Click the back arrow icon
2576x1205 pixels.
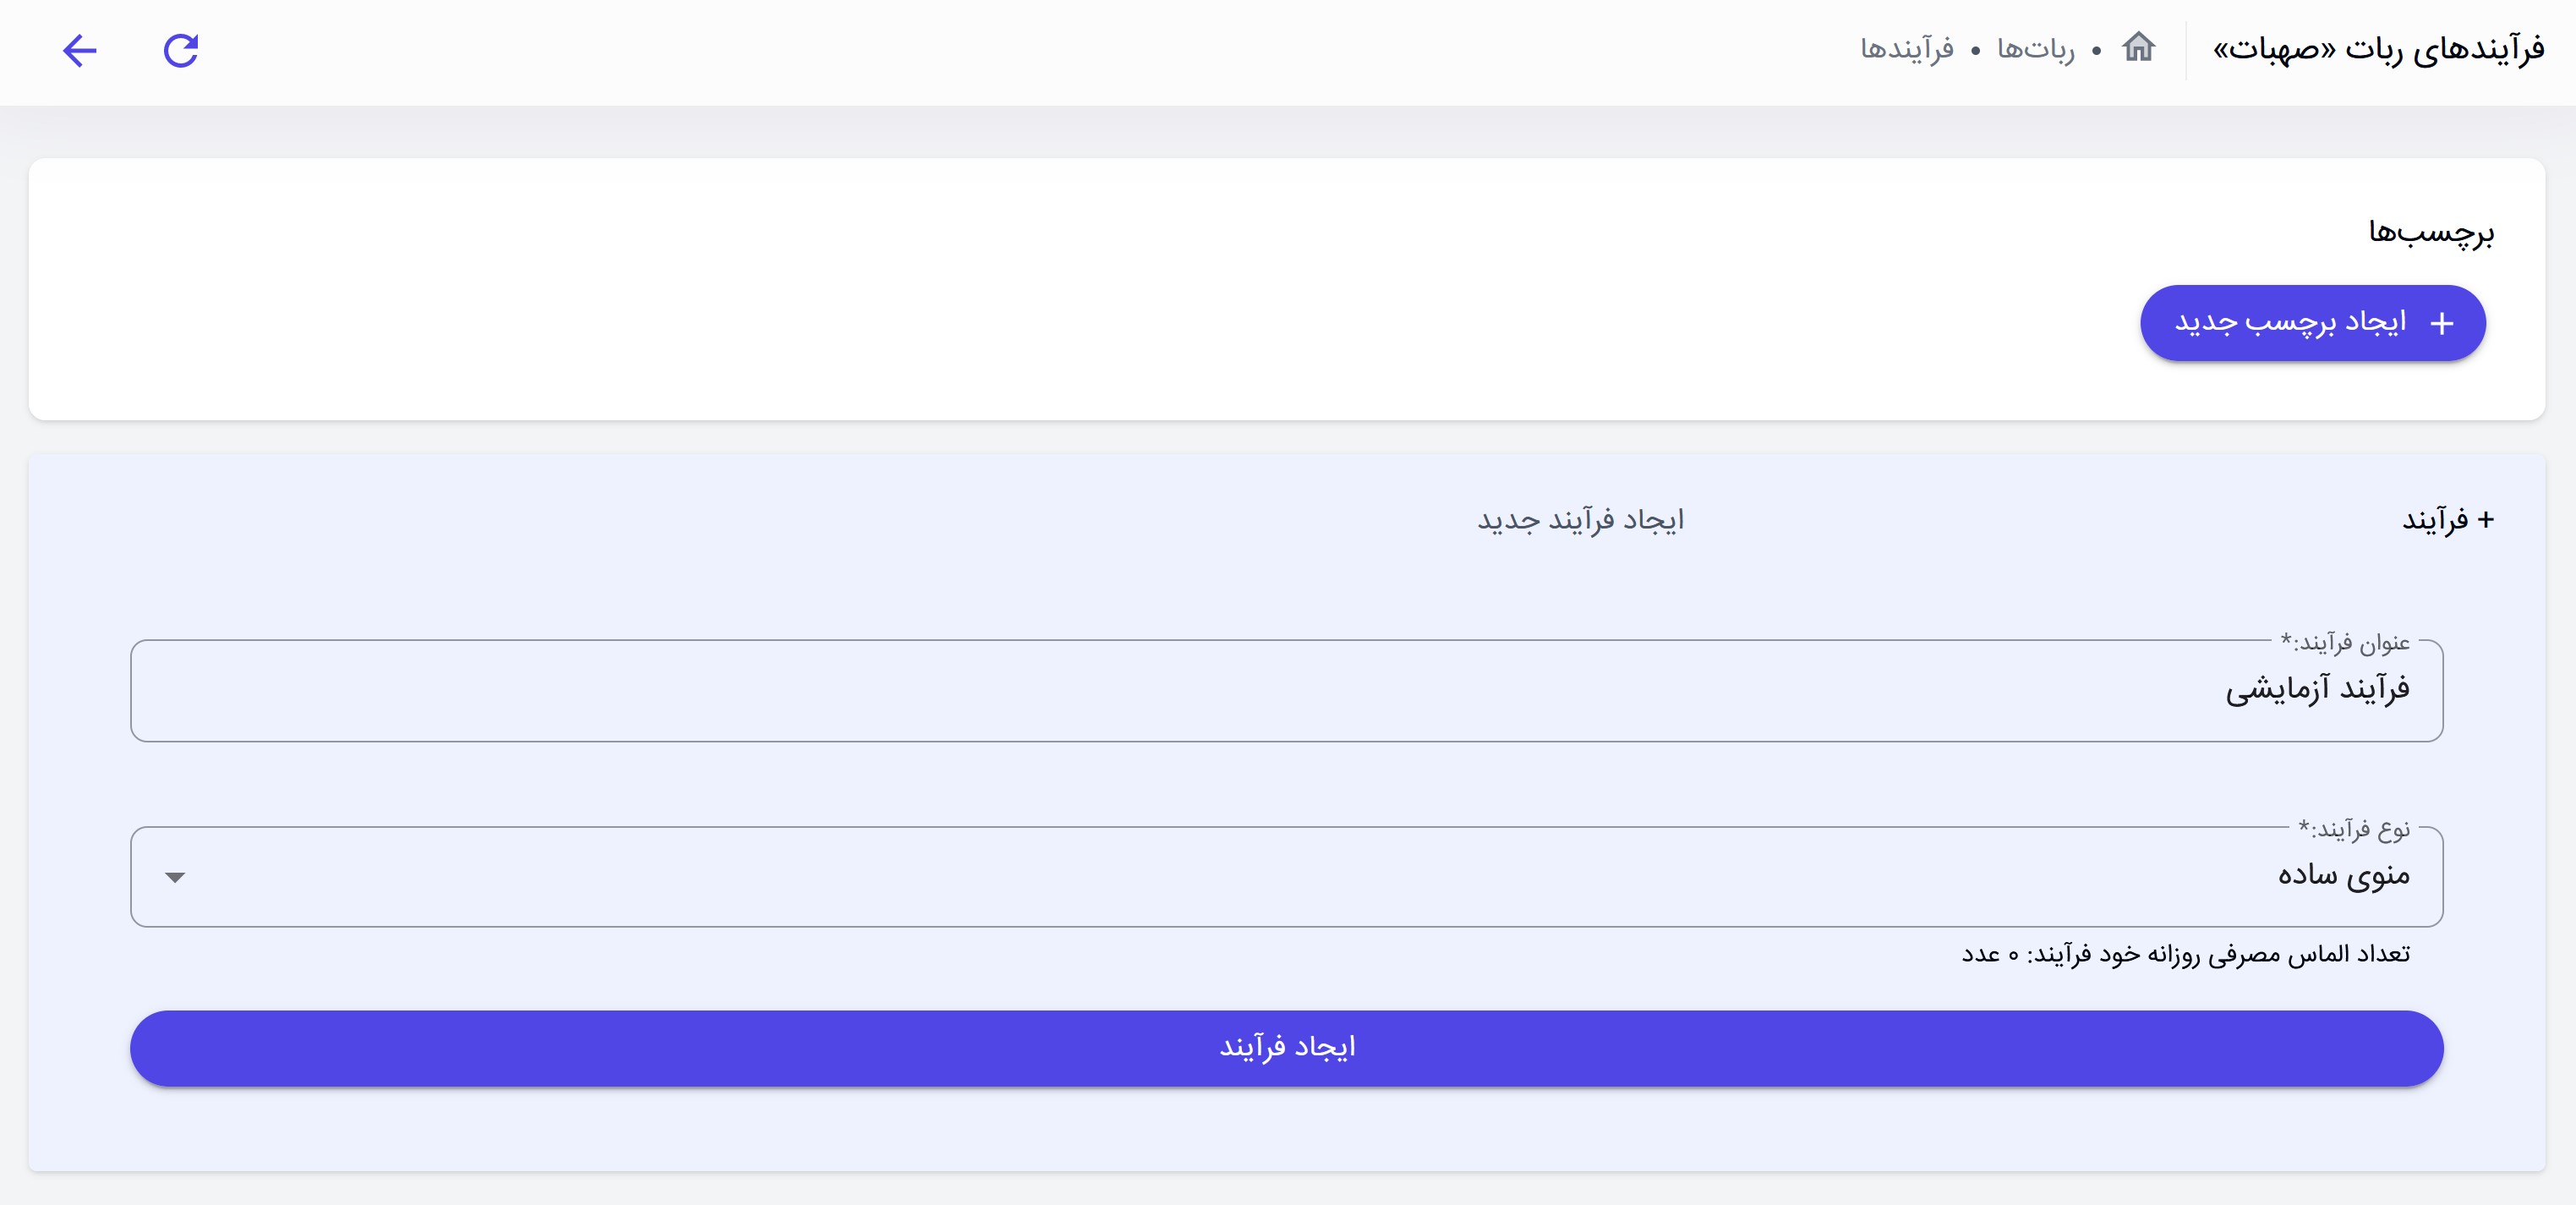[79, 50]
